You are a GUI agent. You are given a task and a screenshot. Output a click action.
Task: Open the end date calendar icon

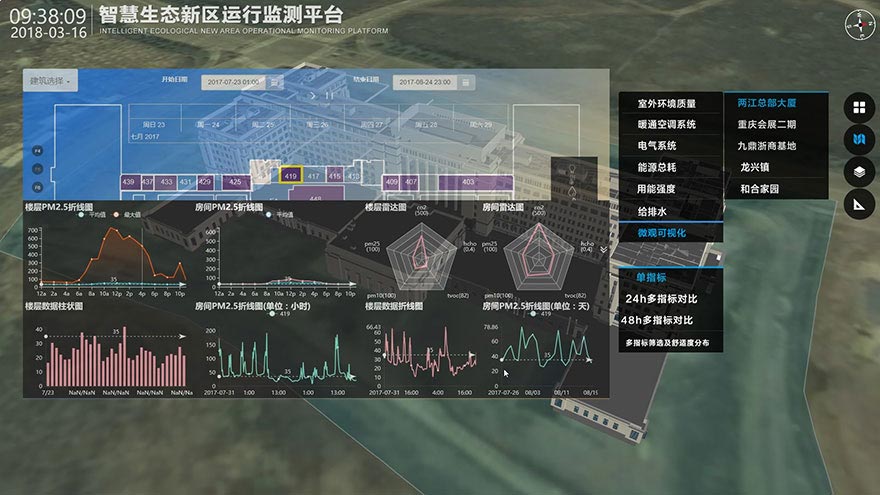[x=465, y=82]
